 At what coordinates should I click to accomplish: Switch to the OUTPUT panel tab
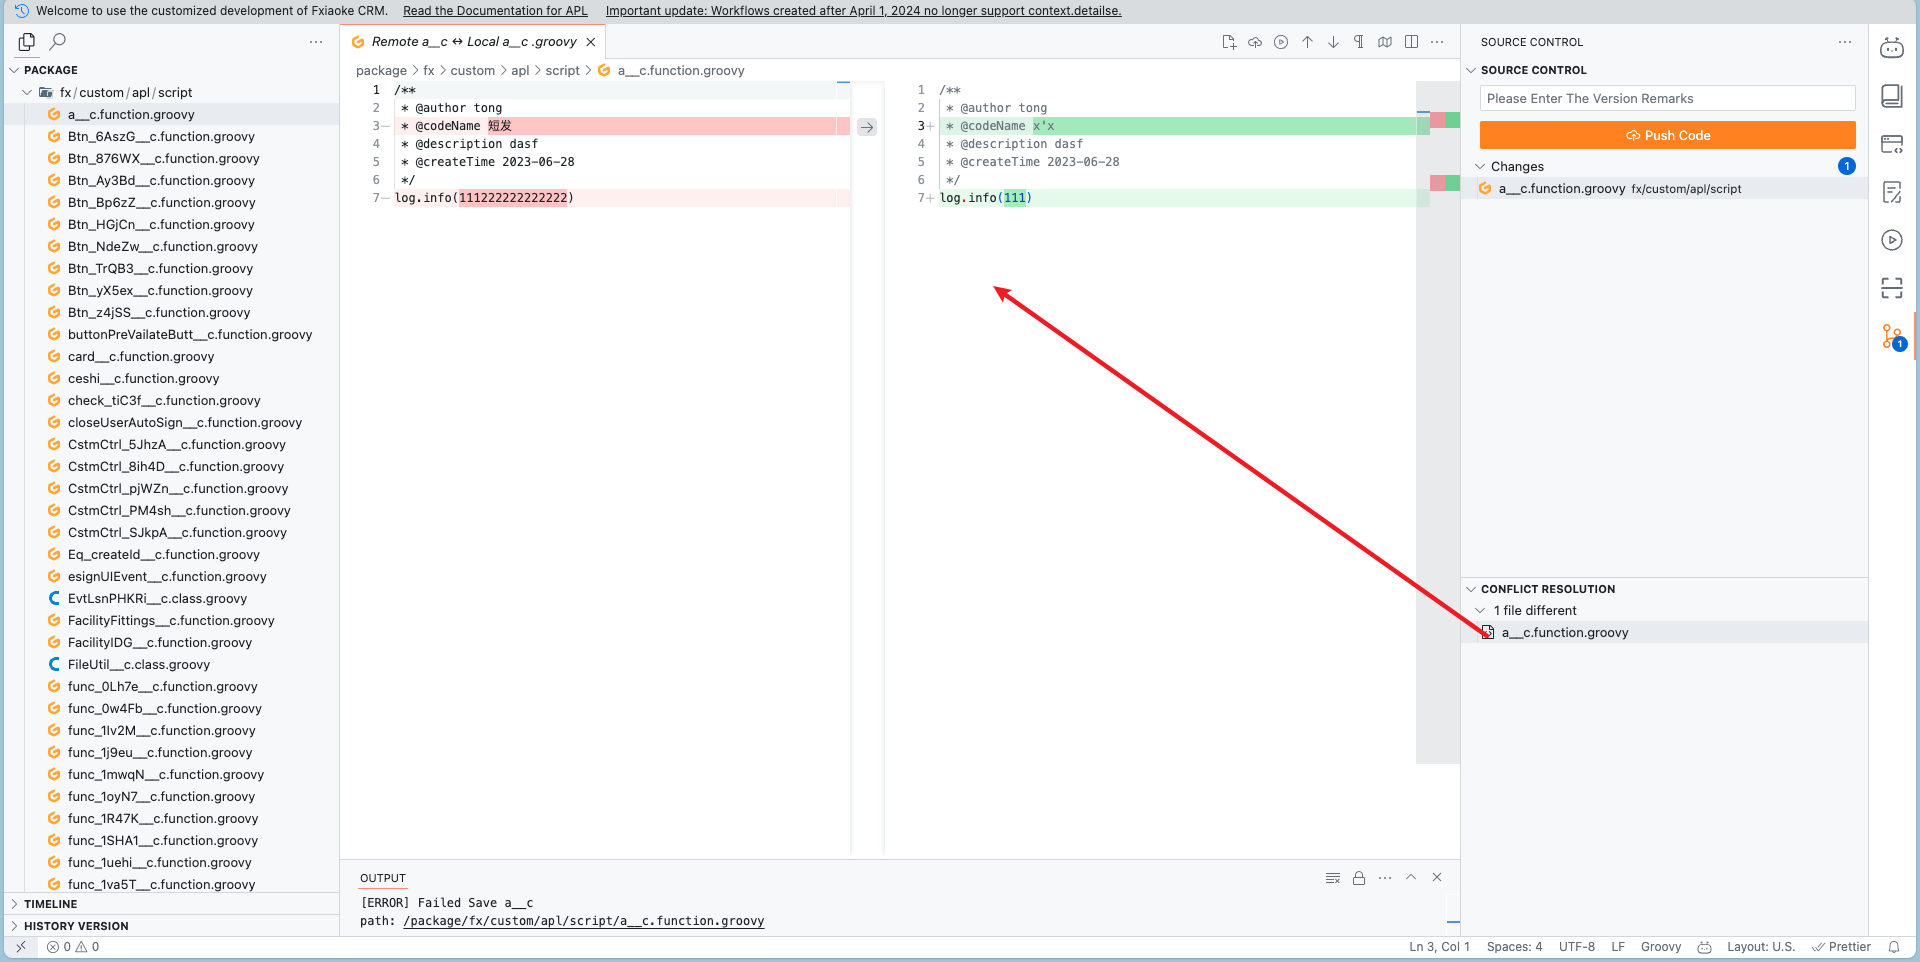pos(382,878)
